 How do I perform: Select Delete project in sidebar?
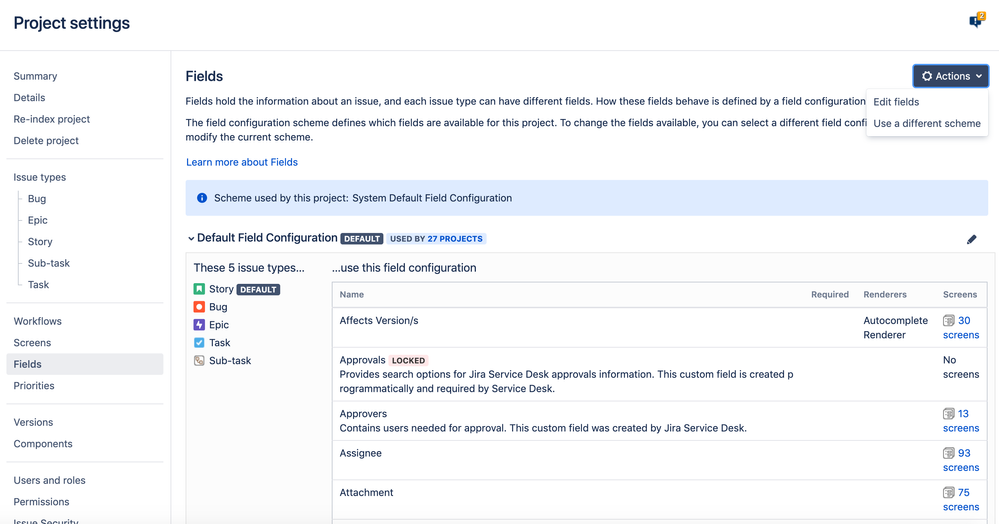pyautogui.click(x=46, y=141)
